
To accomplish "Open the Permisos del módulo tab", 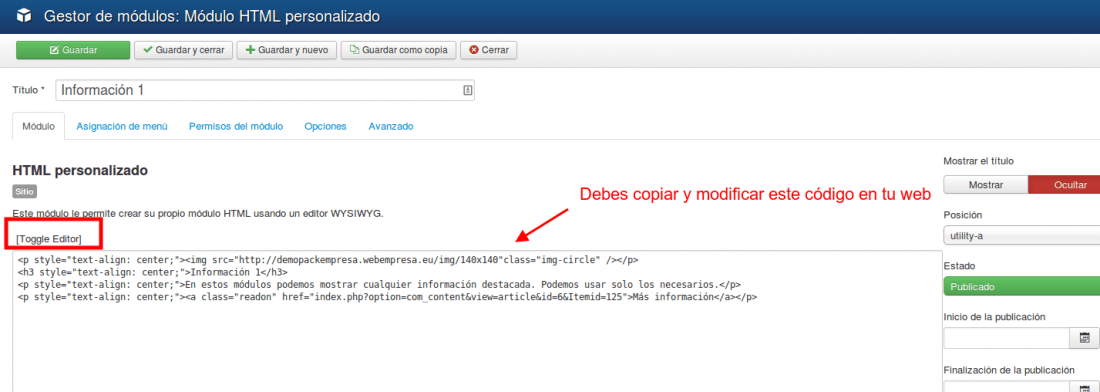I will pos(236,126).
